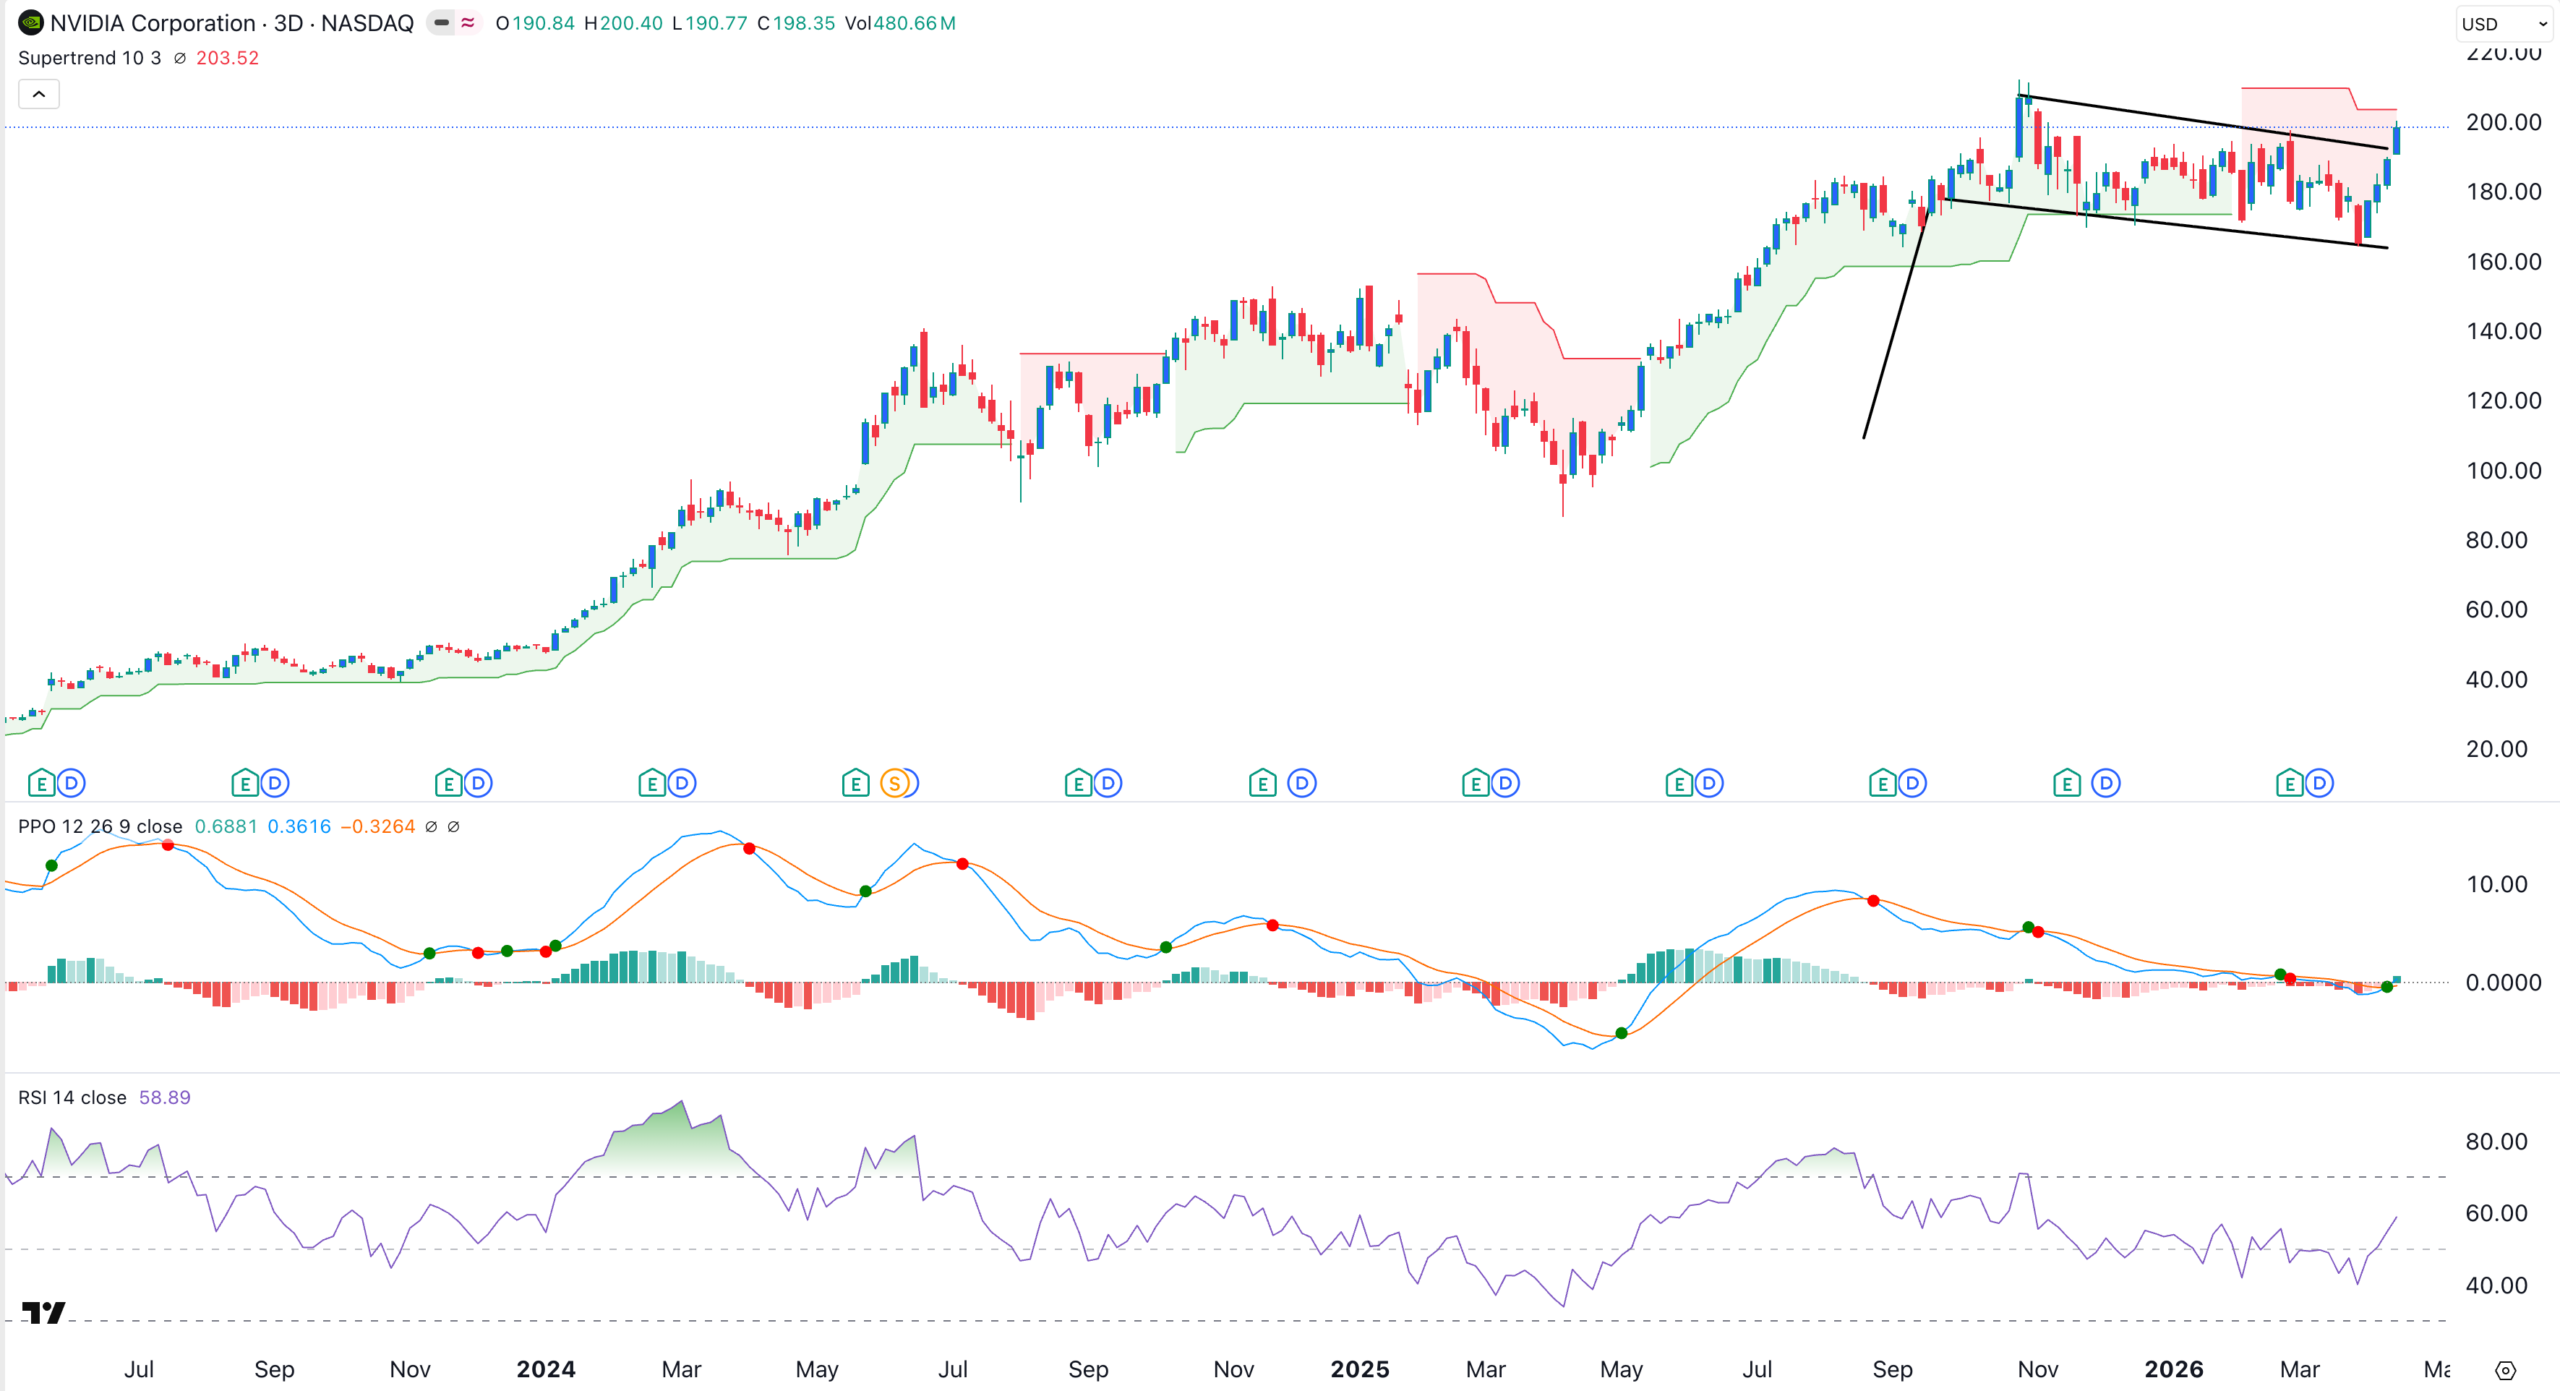Image resolution: width=2560 pixels, height=1391 pixels.
Task: Click the TradingView logo watermark
Action: [45, 1315]
